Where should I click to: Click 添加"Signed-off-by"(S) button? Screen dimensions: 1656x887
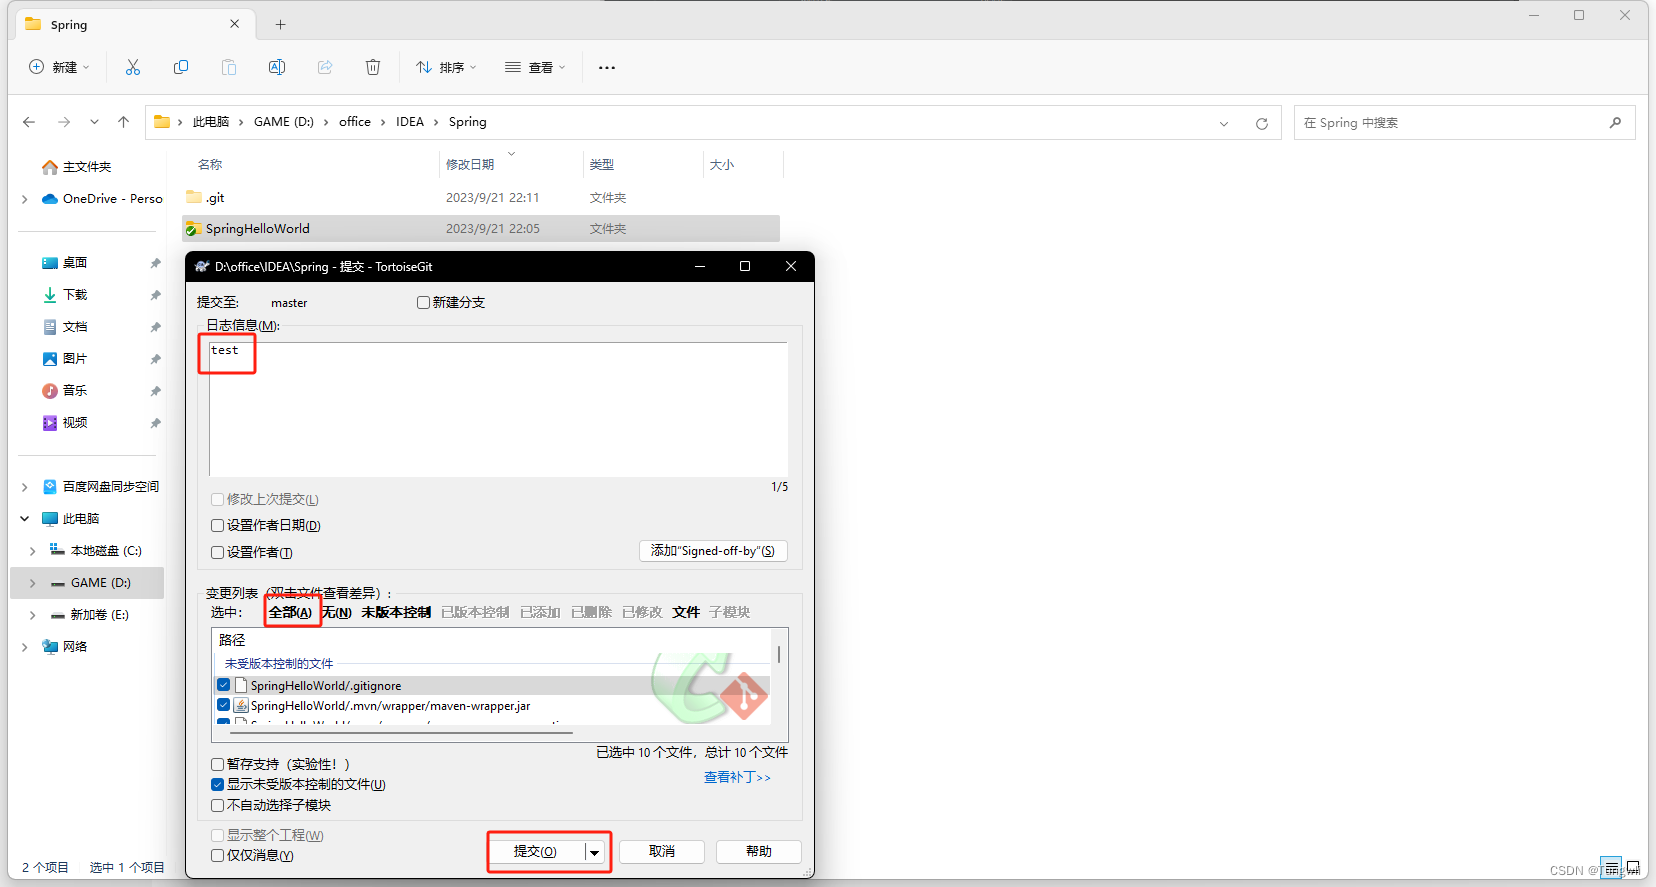pos(713,551)
